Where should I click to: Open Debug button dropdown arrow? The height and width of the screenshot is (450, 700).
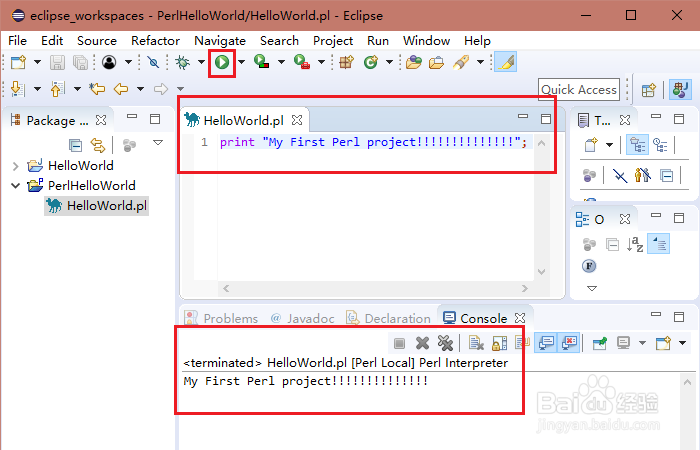pyautogui.click(x=201, y=62)
